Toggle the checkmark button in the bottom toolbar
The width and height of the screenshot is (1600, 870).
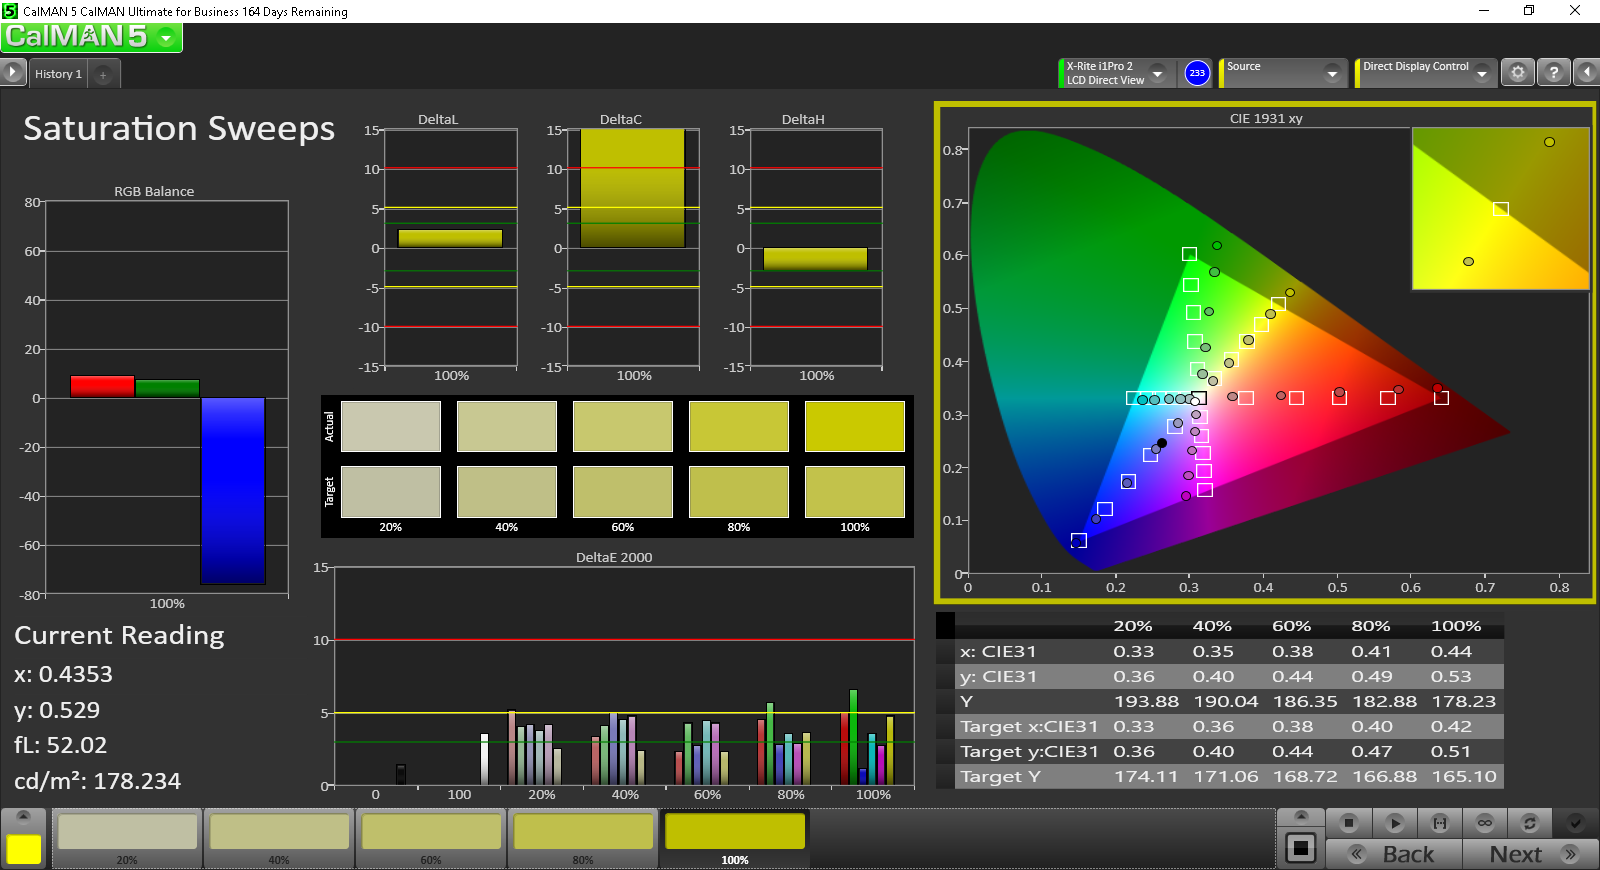pyautogui.click(x=1575, y=823)
